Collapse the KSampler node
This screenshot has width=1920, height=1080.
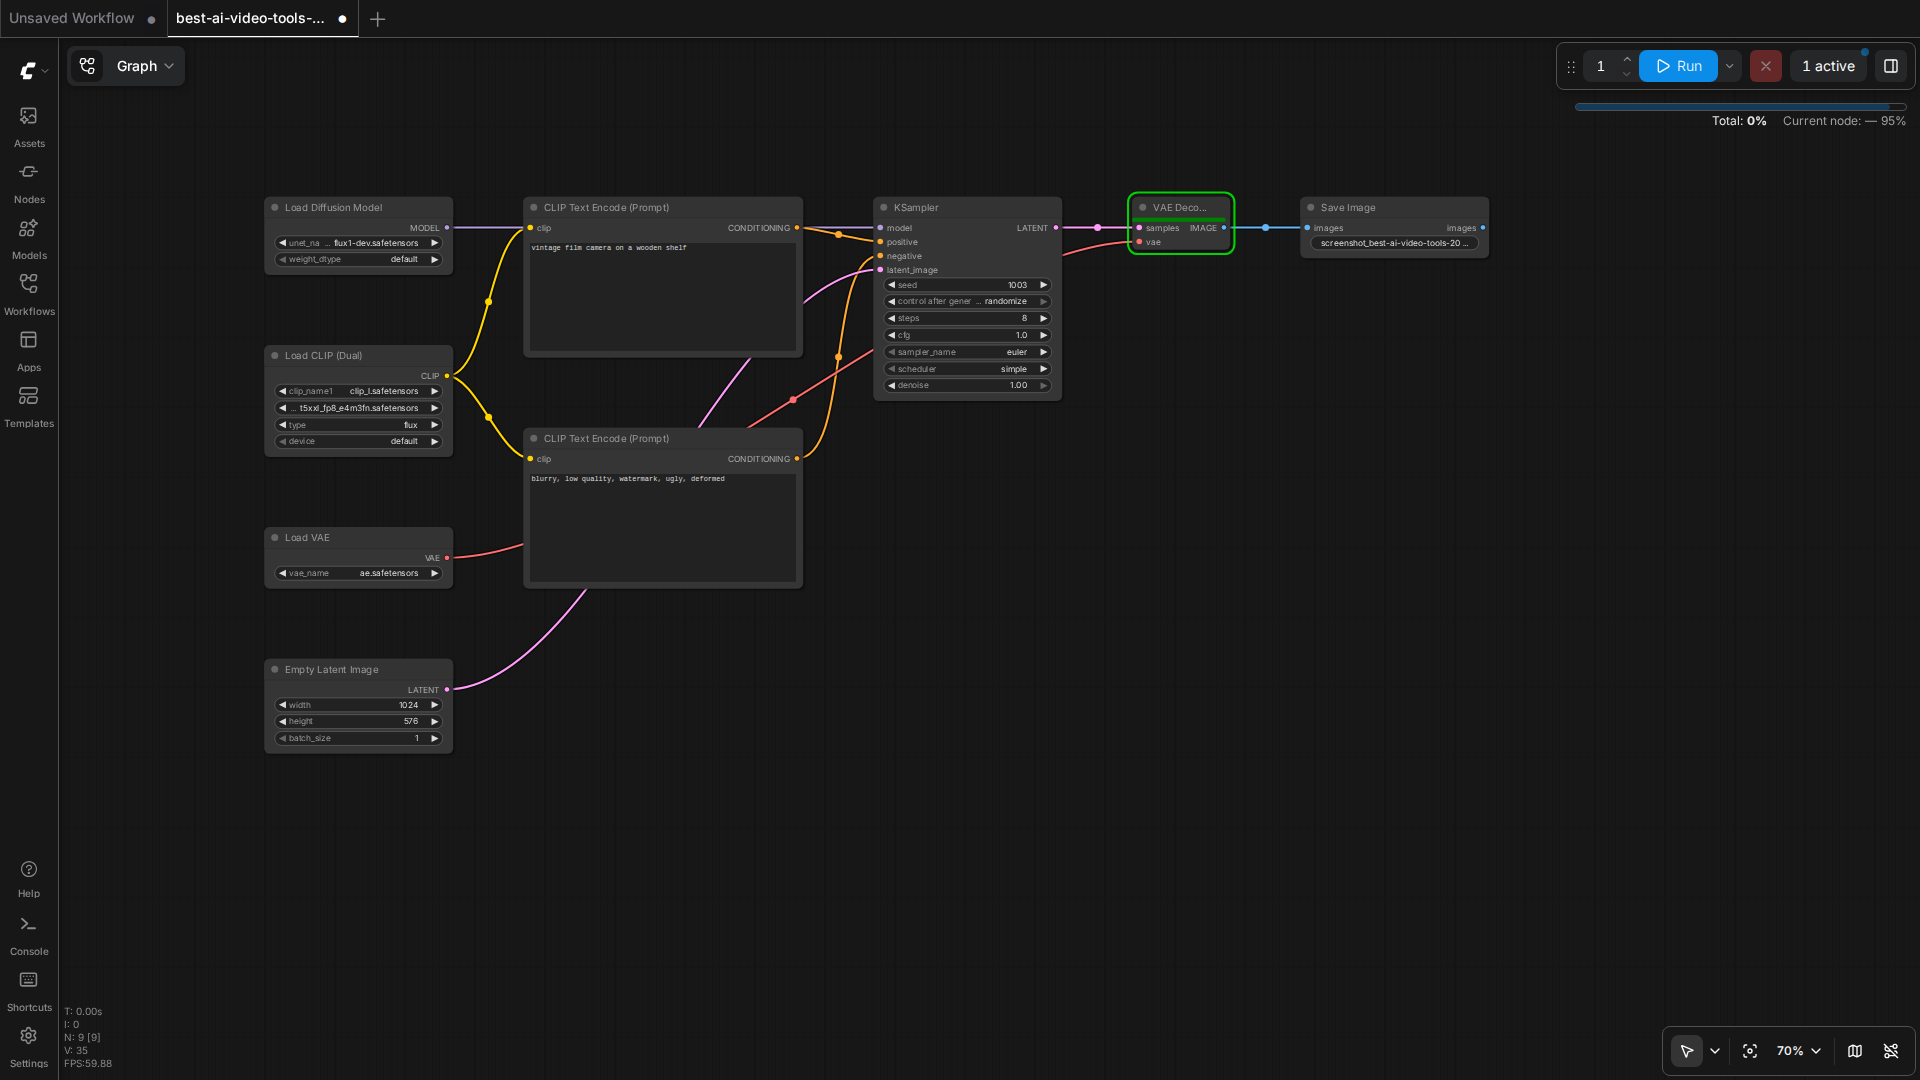point(884,208)
